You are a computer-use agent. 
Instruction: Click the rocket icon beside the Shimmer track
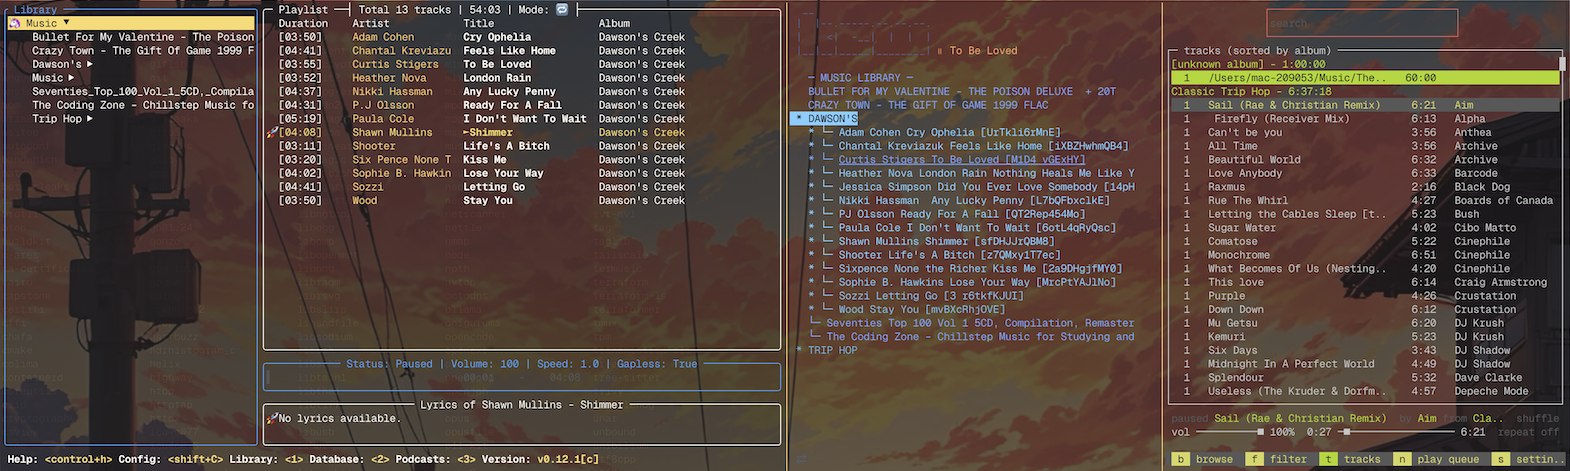[x=272, y=132]
